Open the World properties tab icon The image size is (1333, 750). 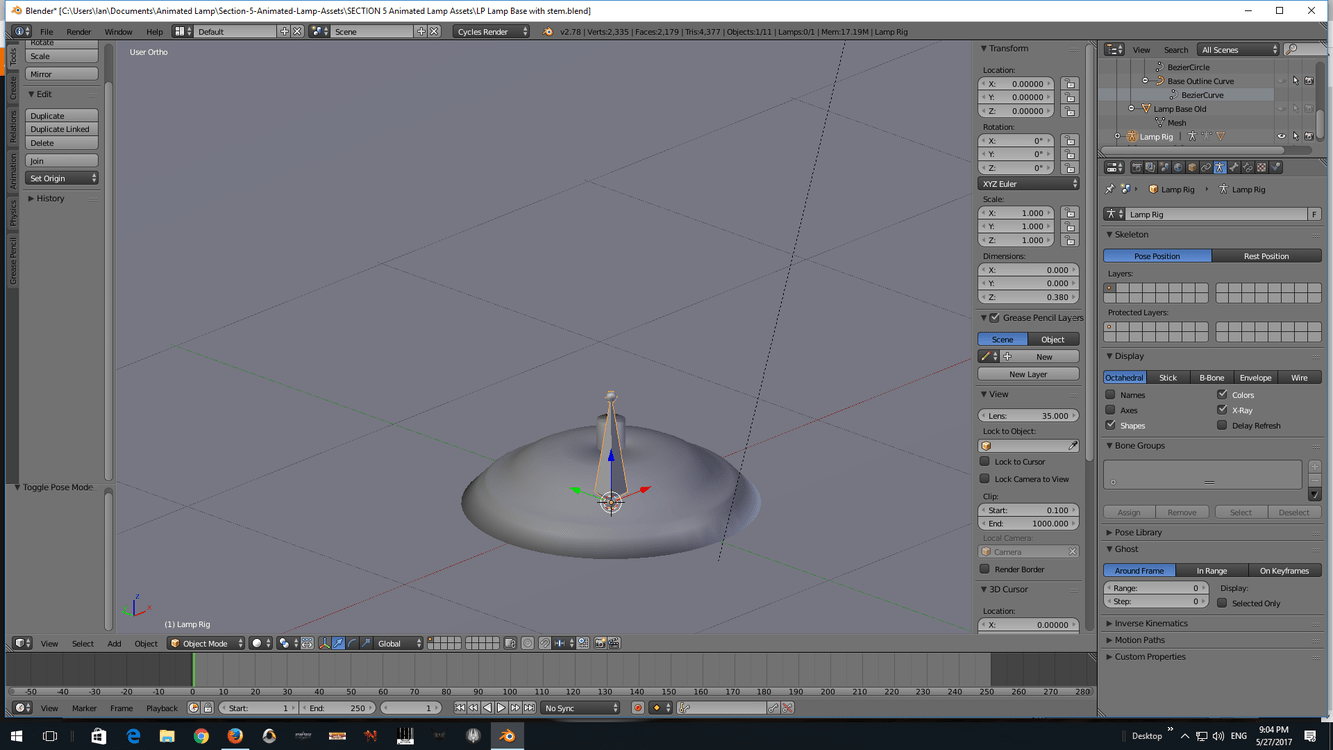pyautogui.click(x=1178, y=168)
